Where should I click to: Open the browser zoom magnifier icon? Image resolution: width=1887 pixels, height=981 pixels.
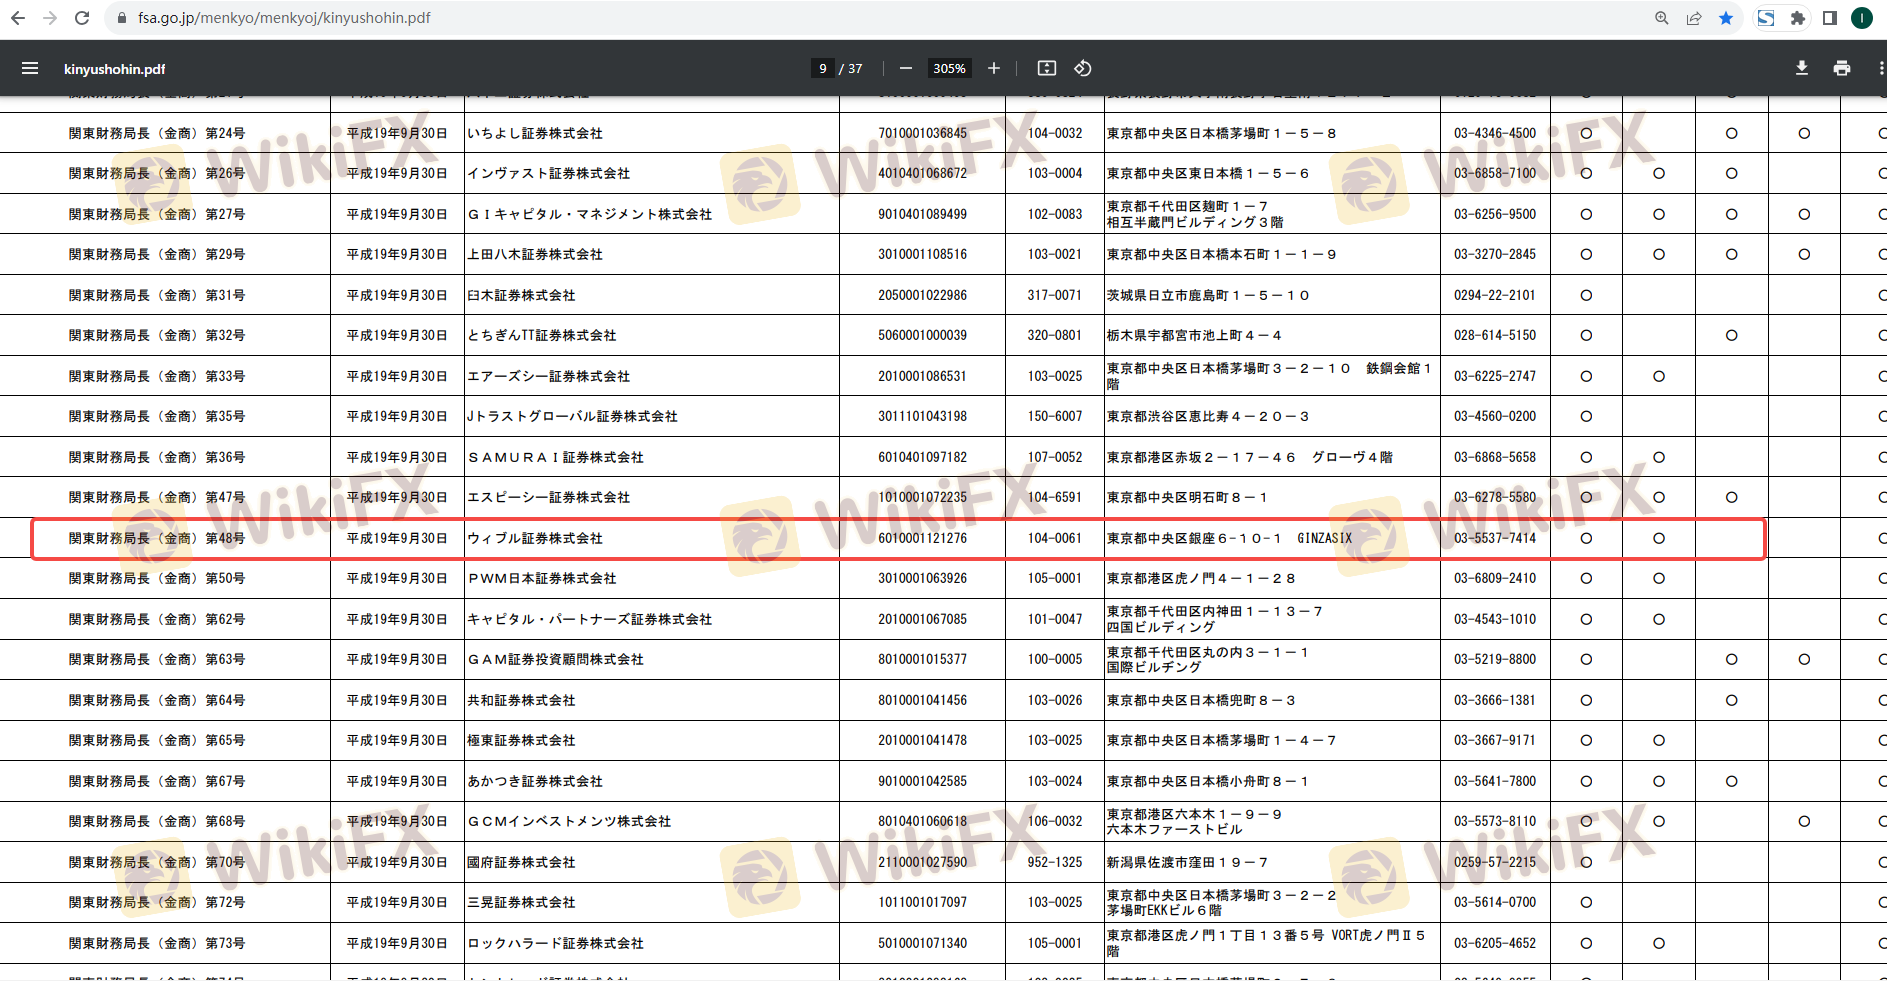1661,18
